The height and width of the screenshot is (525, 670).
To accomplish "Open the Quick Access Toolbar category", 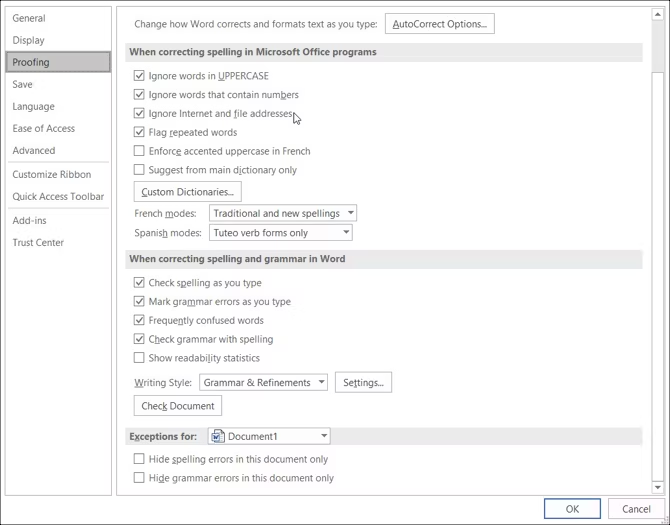I will tap(58, 197).
